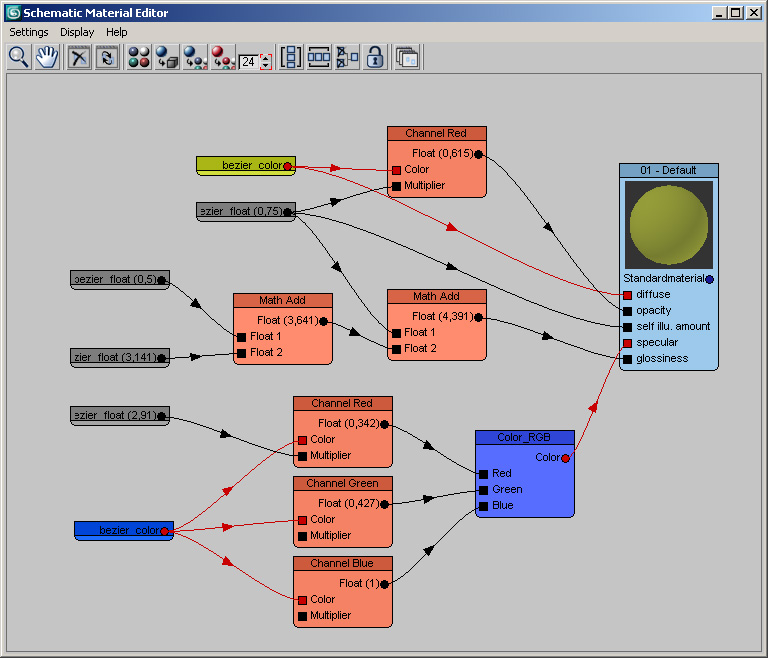
Task: Click the refresh view toolbar icon
Action: tap(107, 57)
